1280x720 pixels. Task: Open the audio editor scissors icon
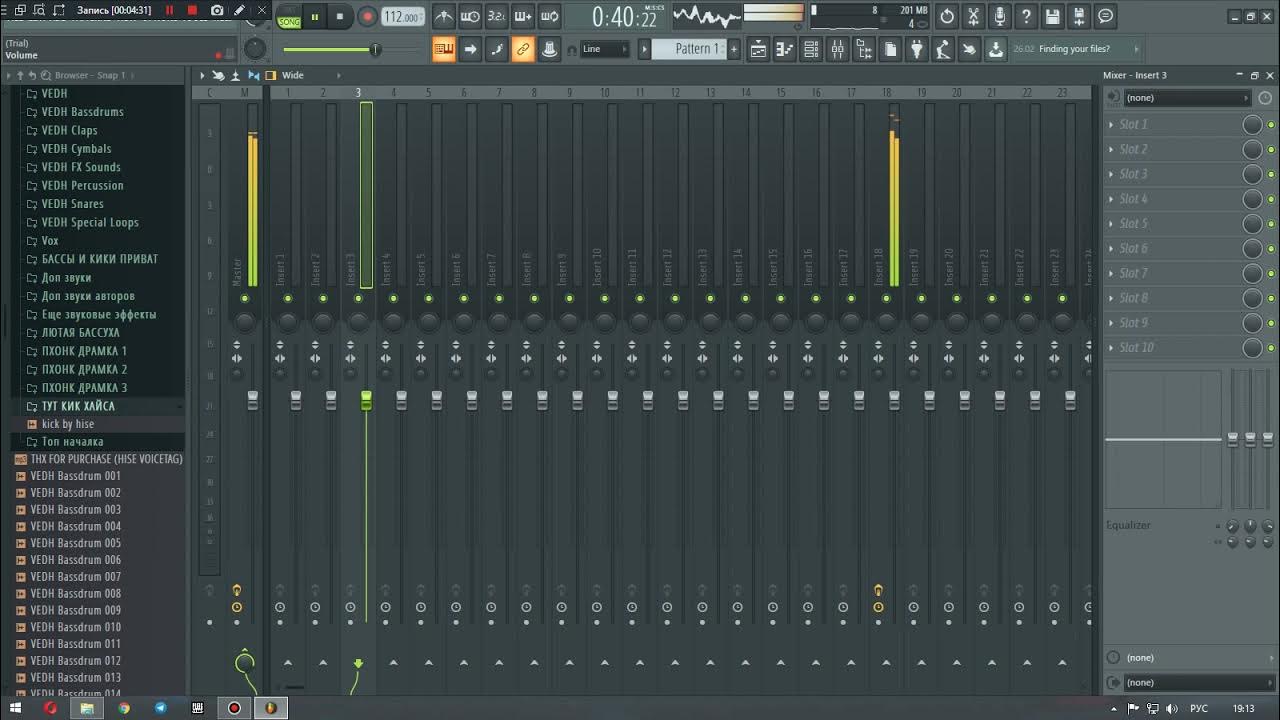coord(973,16)
